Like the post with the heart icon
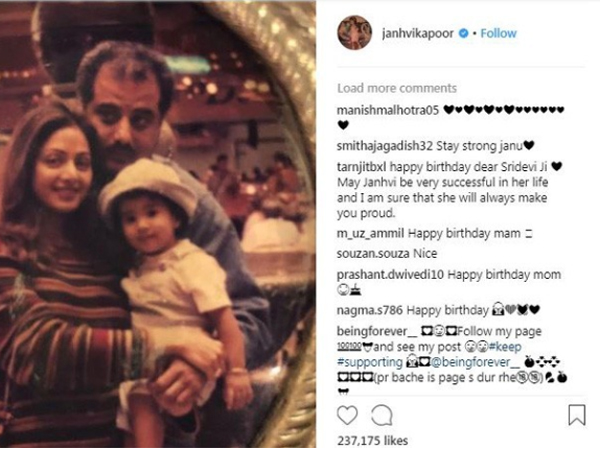 (347, 414)
